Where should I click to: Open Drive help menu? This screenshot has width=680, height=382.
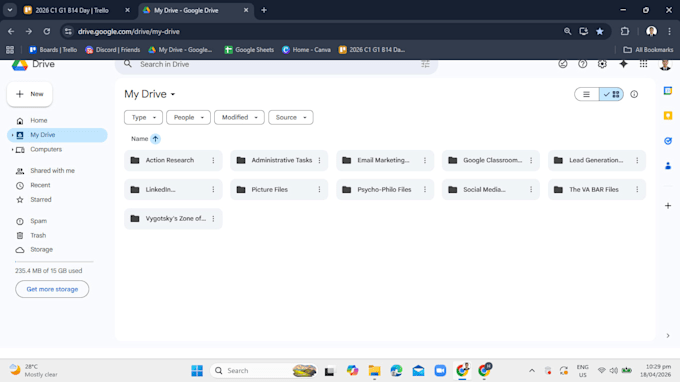(582, 64)
